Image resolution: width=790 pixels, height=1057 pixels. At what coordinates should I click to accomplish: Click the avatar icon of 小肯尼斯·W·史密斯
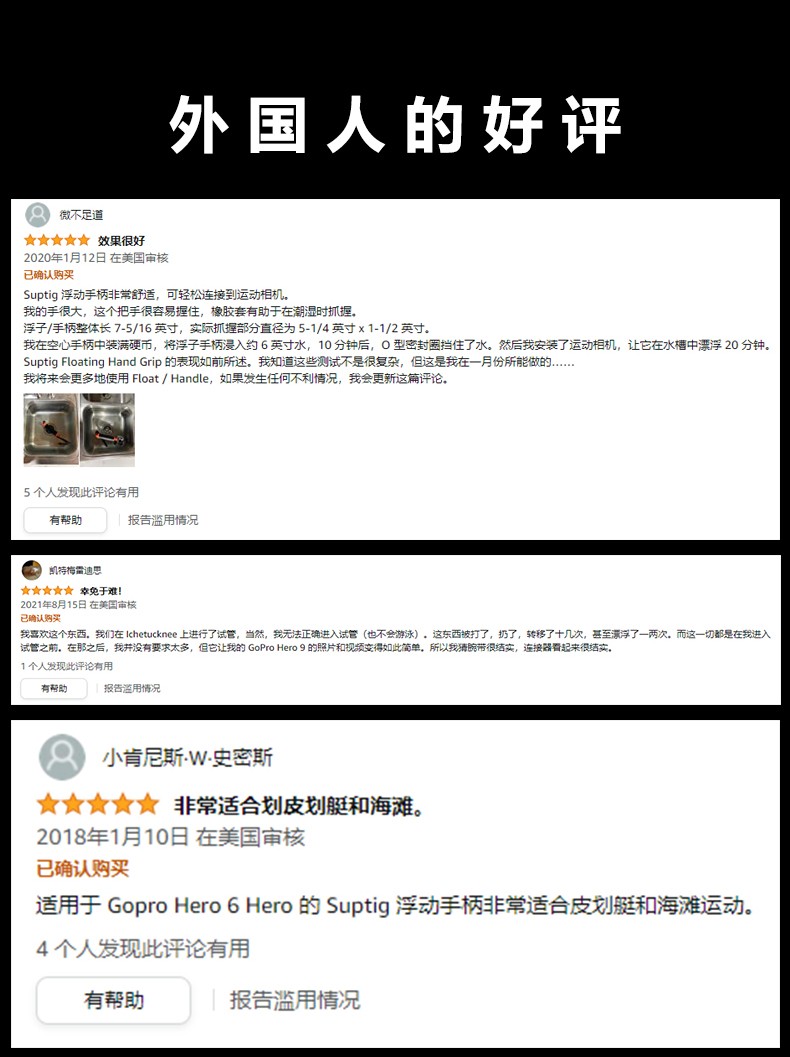click(x=62, y=757)
